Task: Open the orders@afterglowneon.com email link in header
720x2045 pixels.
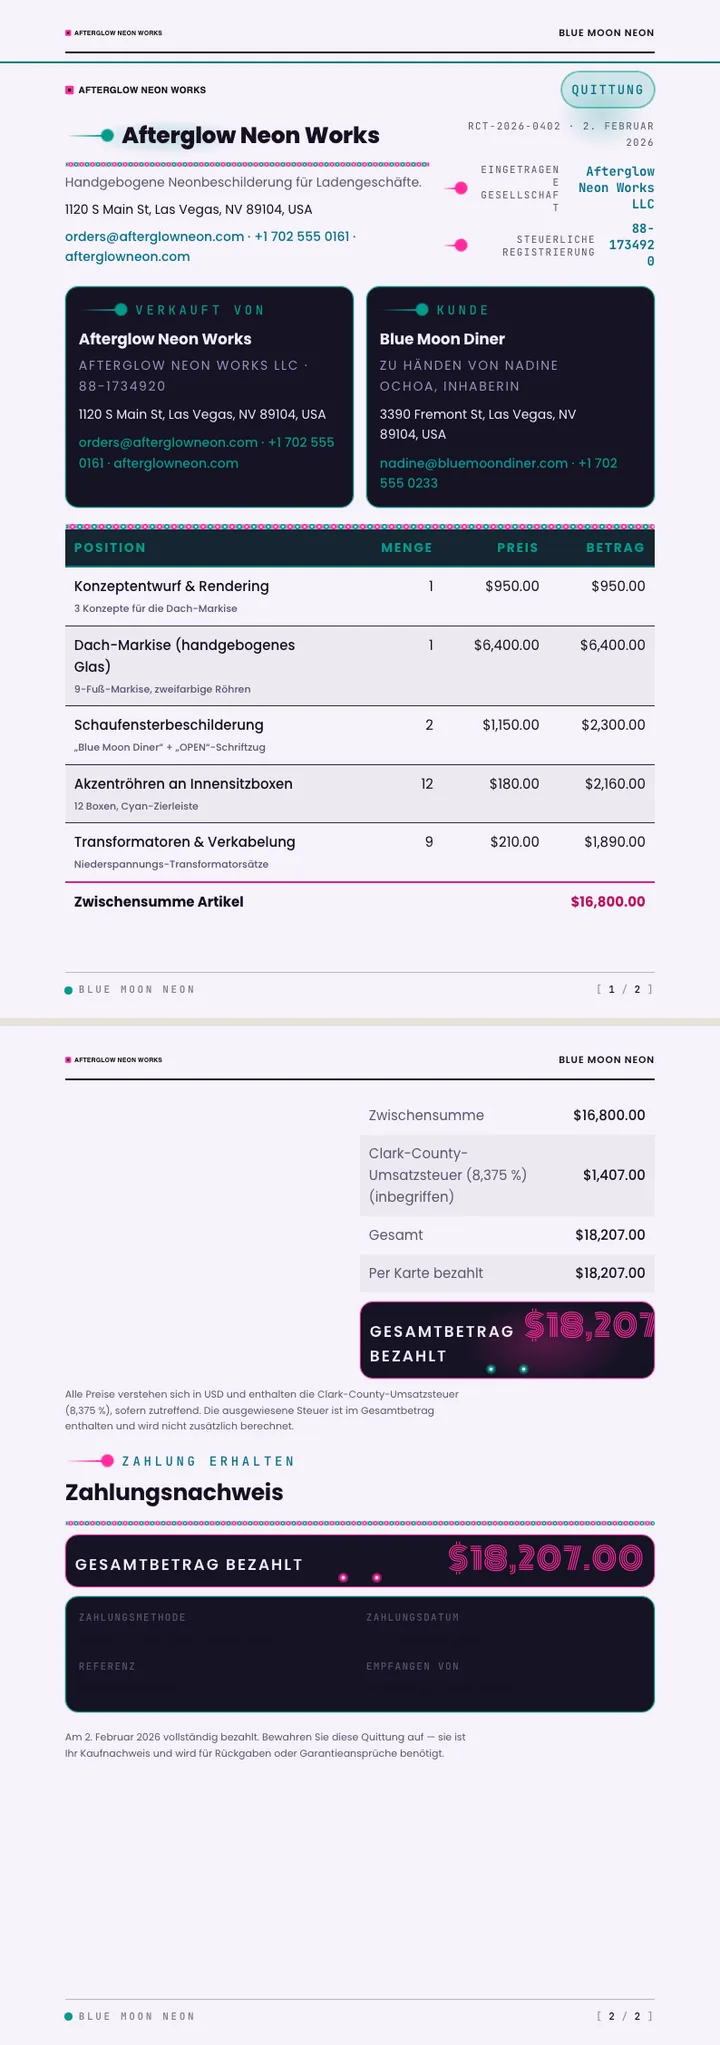Action: point(154,236)
